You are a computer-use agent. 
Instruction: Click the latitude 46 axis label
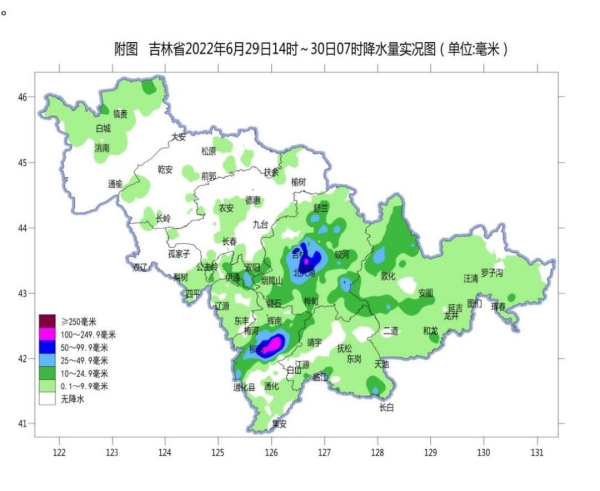tap(21, 97)
